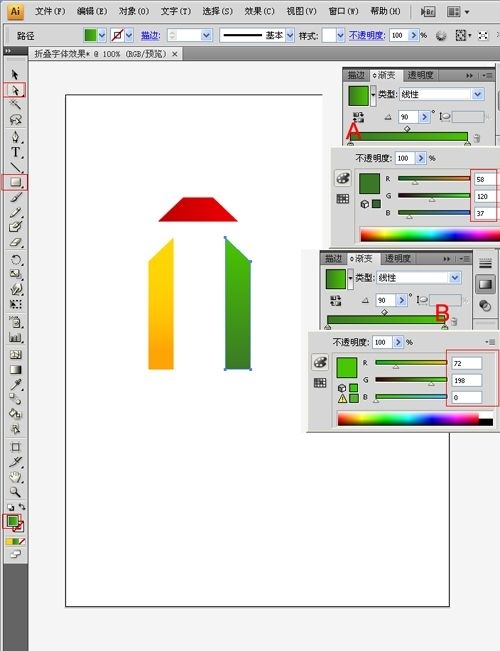The height and width of the screenshot is (651, 500).
Task: Select the Live Paint Bucket tool
Action: pos(15,414)
